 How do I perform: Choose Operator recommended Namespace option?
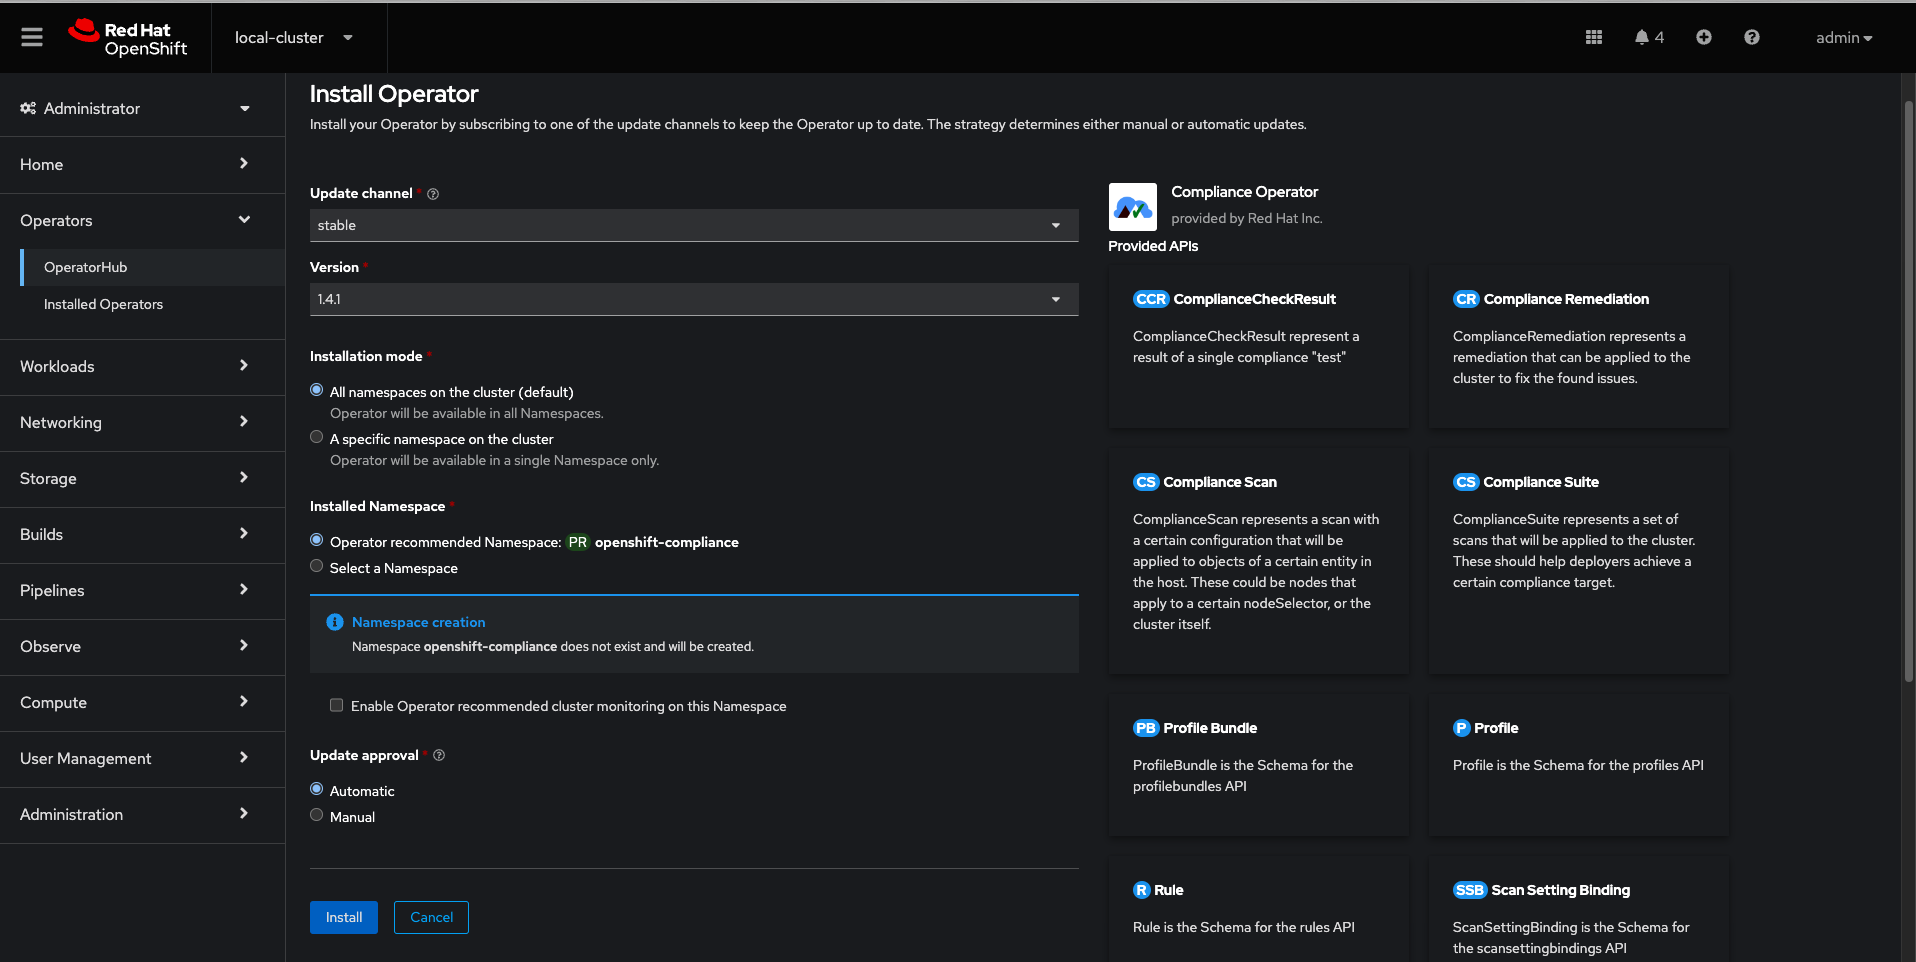pyautogui.click(x=317, y=540)
